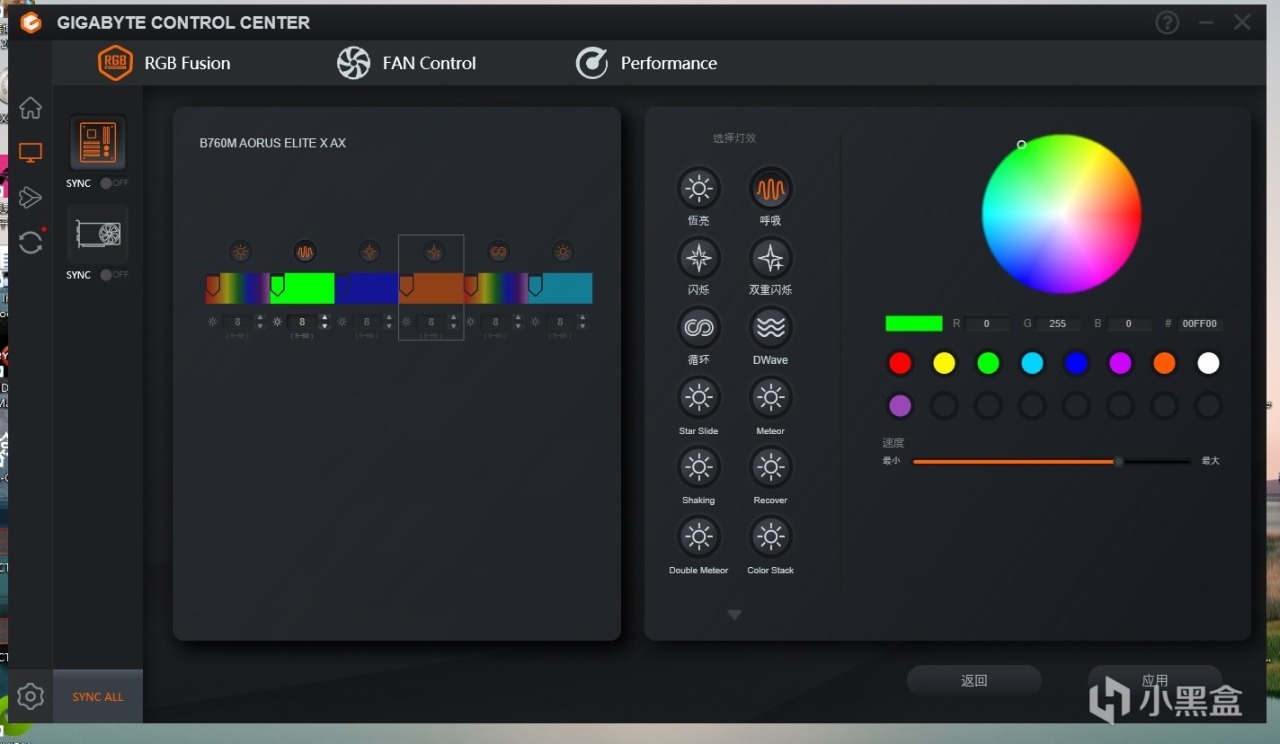The height and width of the screenshot is (744, 1280).
Task: Click the LED count field under the orange zone
Action: coord(431,322)
